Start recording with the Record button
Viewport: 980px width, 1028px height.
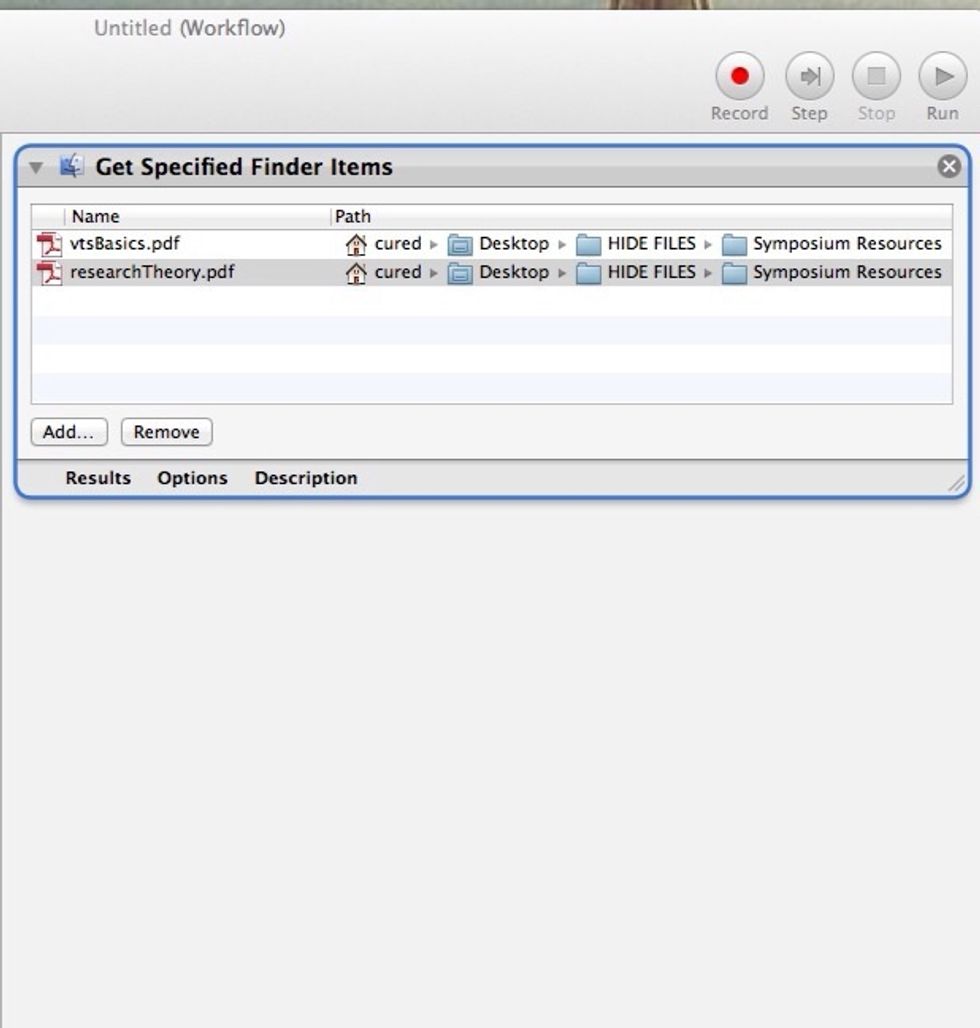point(739,76)
